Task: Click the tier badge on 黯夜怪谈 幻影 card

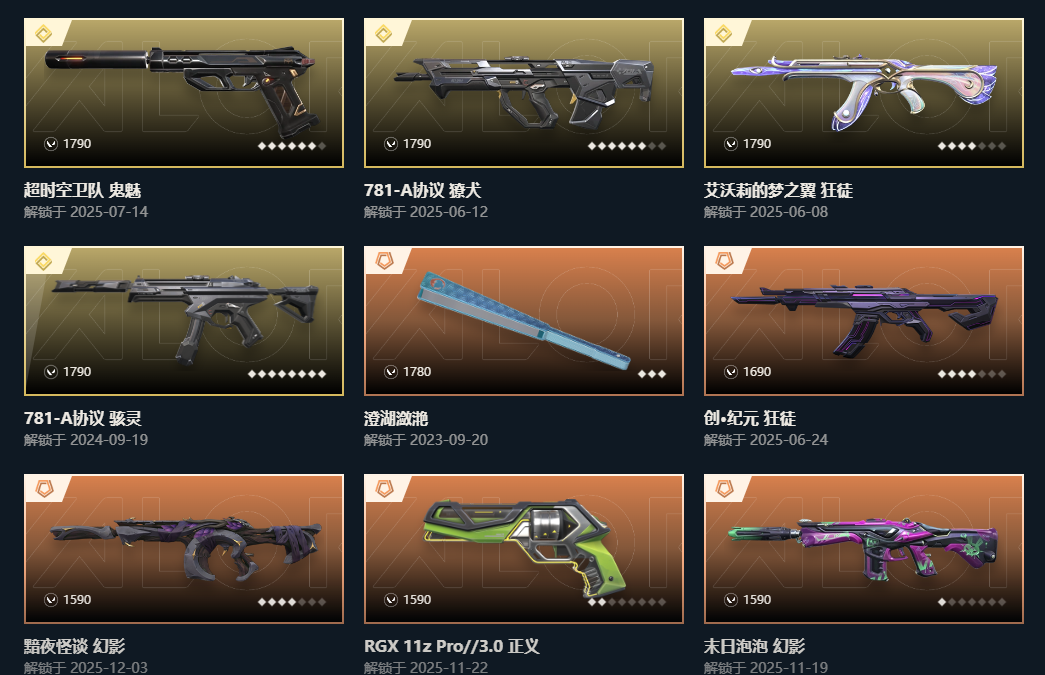Action: coord(45,489)
